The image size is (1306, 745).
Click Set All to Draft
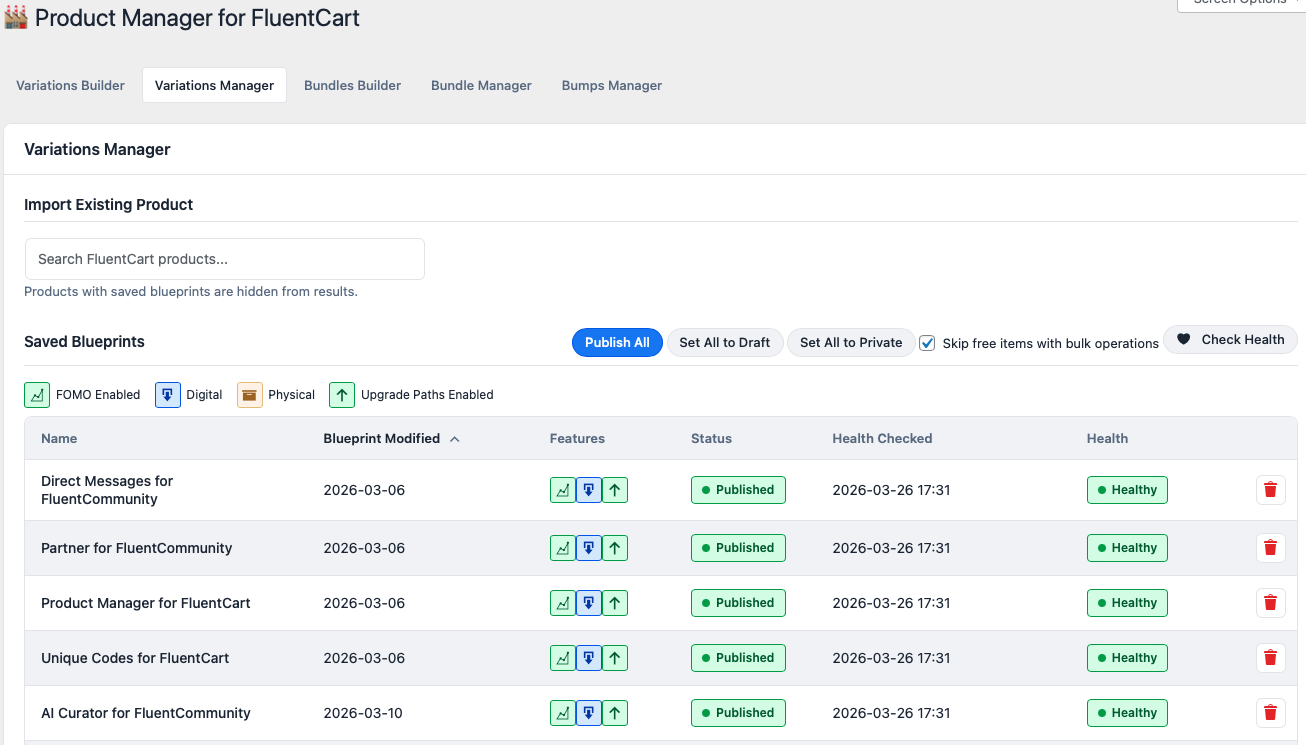[725, 342]
